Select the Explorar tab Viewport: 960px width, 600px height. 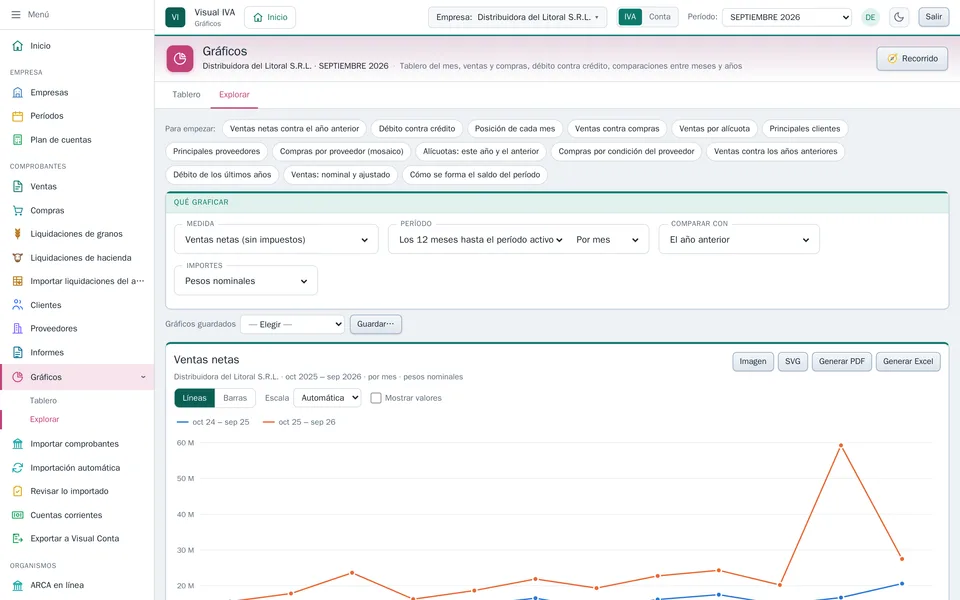234,94
